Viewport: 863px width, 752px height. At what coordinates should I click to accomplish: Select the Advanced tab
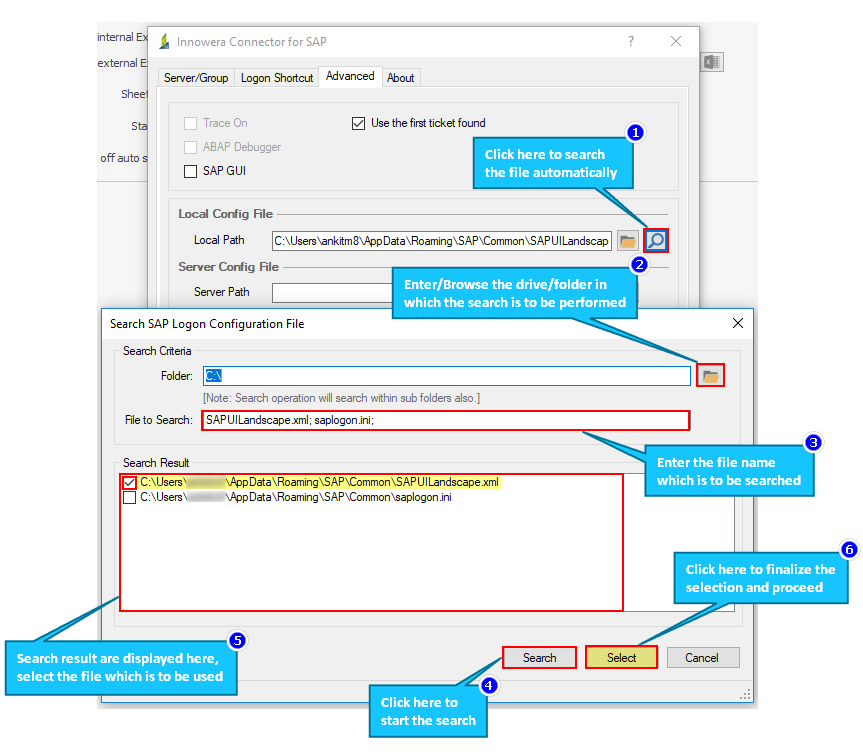(350, 76)
